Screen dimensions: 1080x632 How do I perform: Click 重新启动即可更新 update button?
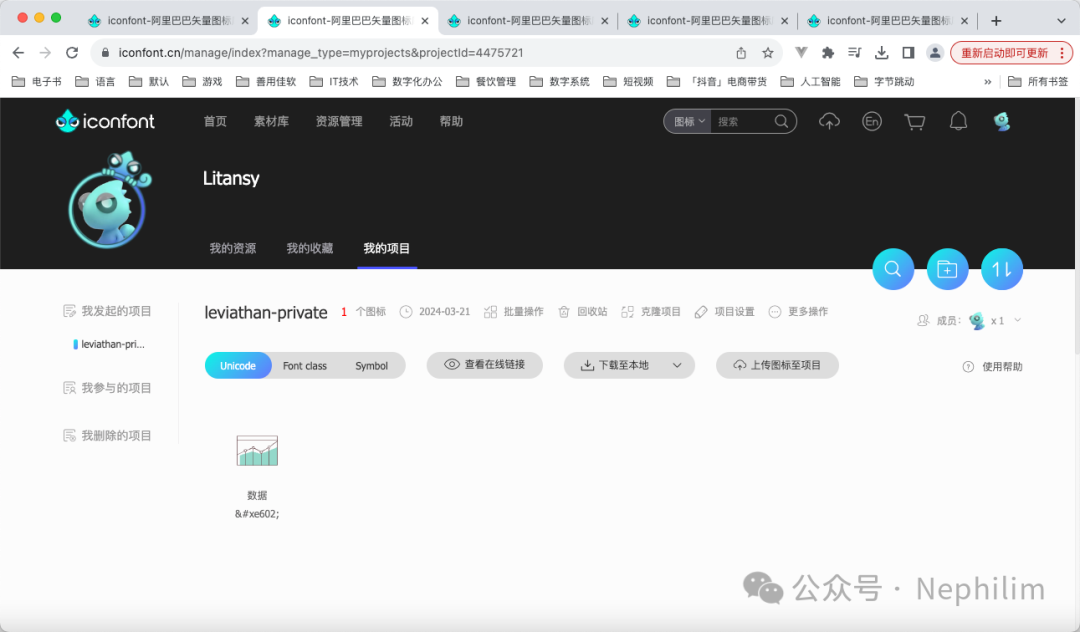click(1010, 53)
